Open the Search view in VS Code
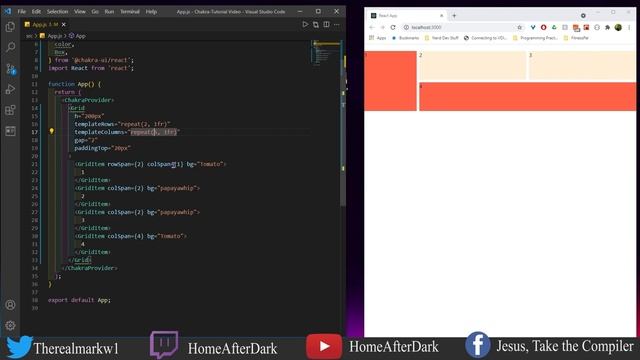The height and width of the screenshot is (360, 640). (x=10, y=47)
